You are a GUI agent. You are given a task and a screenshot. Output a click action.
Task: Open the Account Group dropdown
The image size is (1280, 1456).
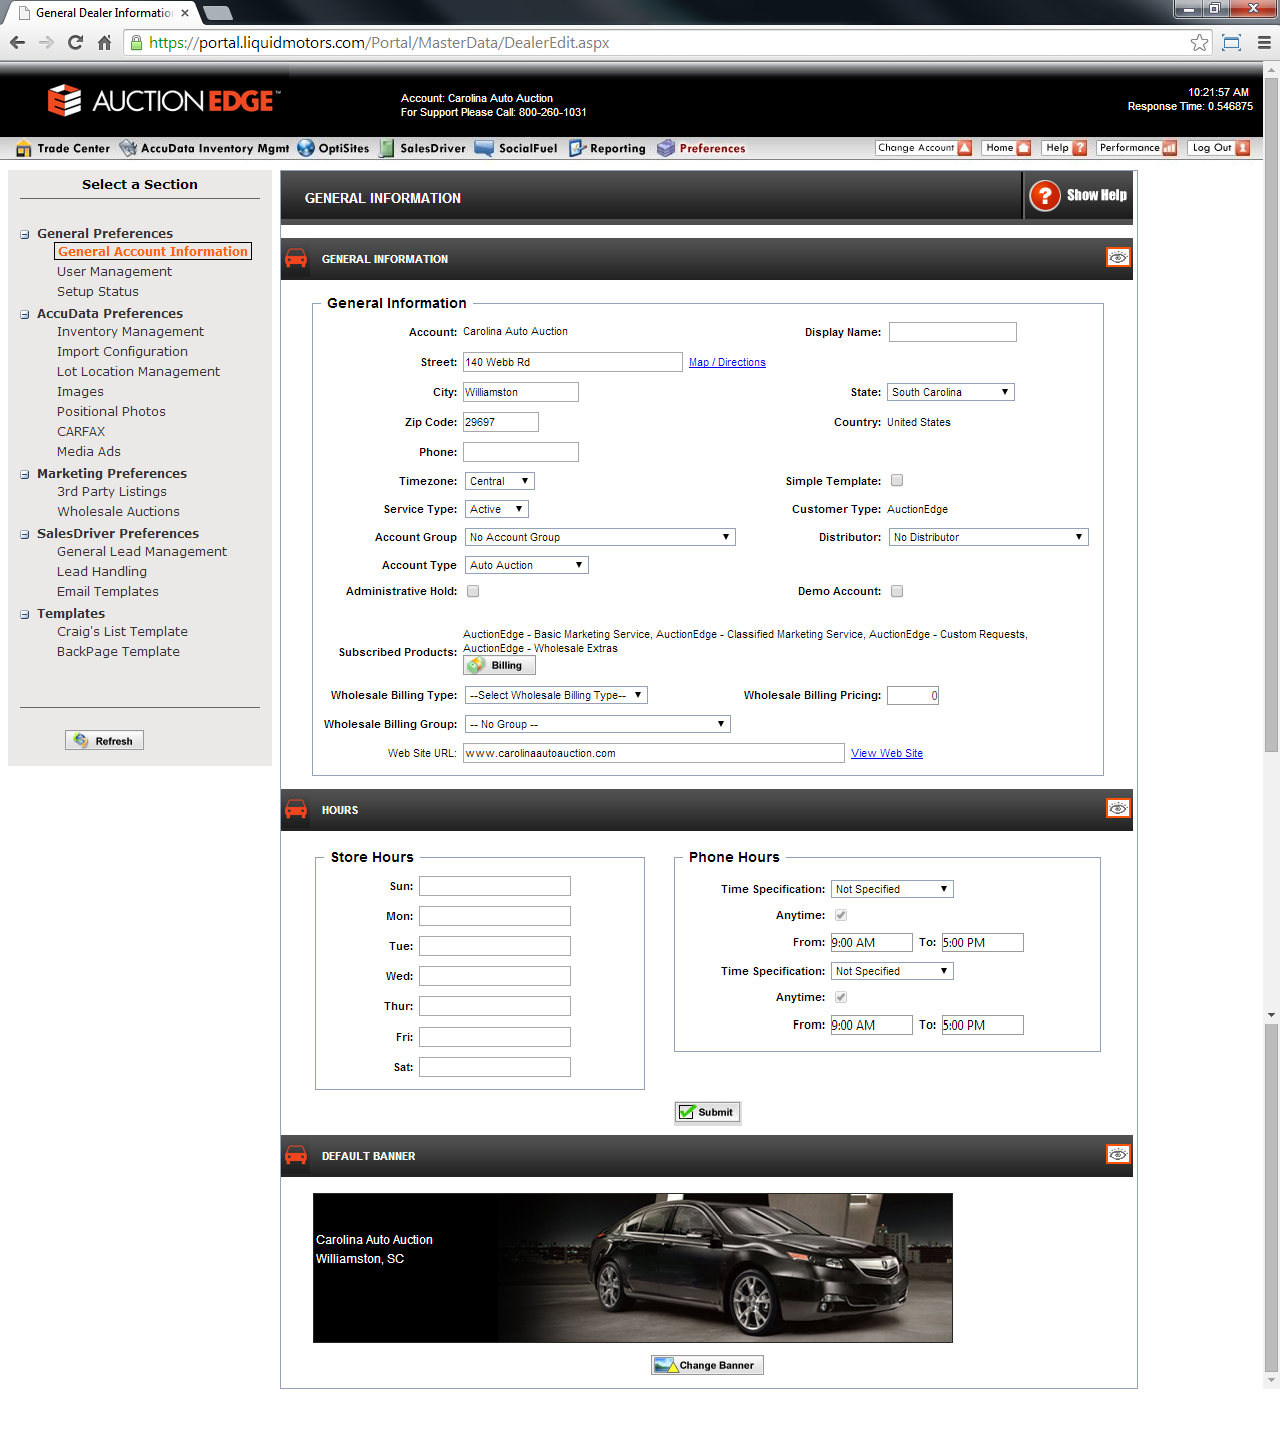point(600,537)
